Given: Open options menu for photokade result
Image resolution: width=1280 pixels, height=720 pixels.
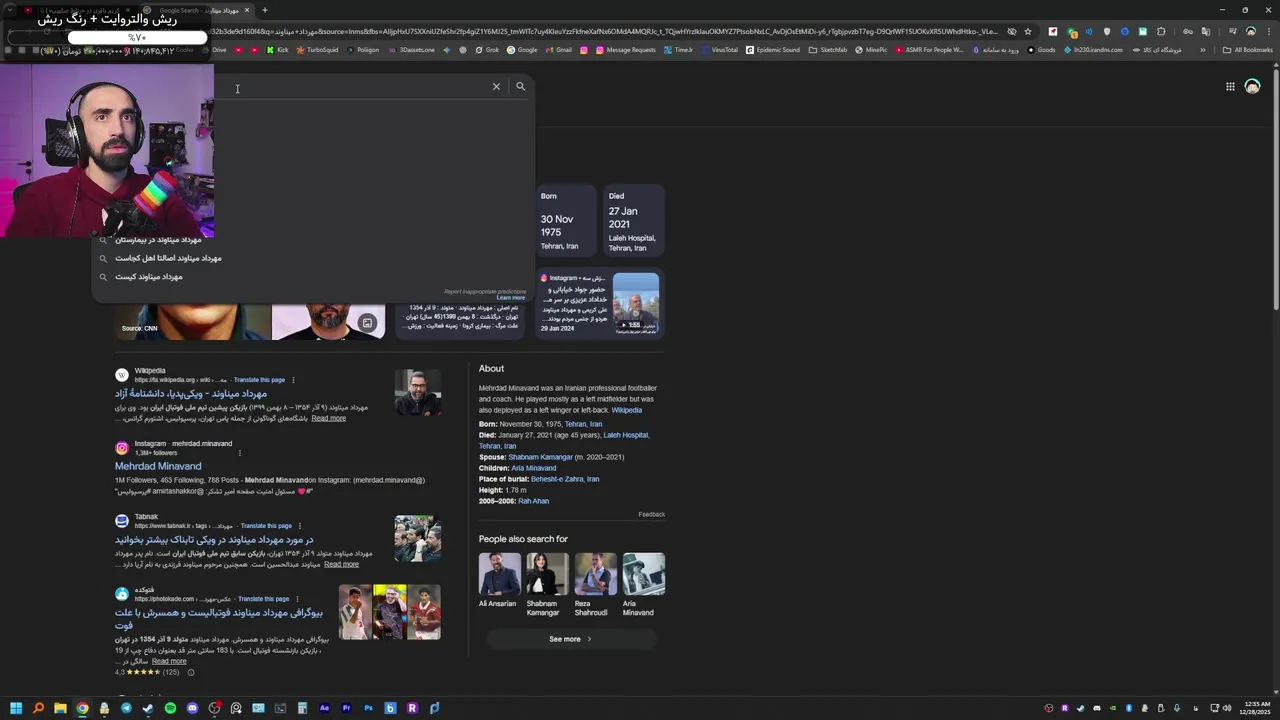Looking at the screenshot, I should (x=297, y=599).
